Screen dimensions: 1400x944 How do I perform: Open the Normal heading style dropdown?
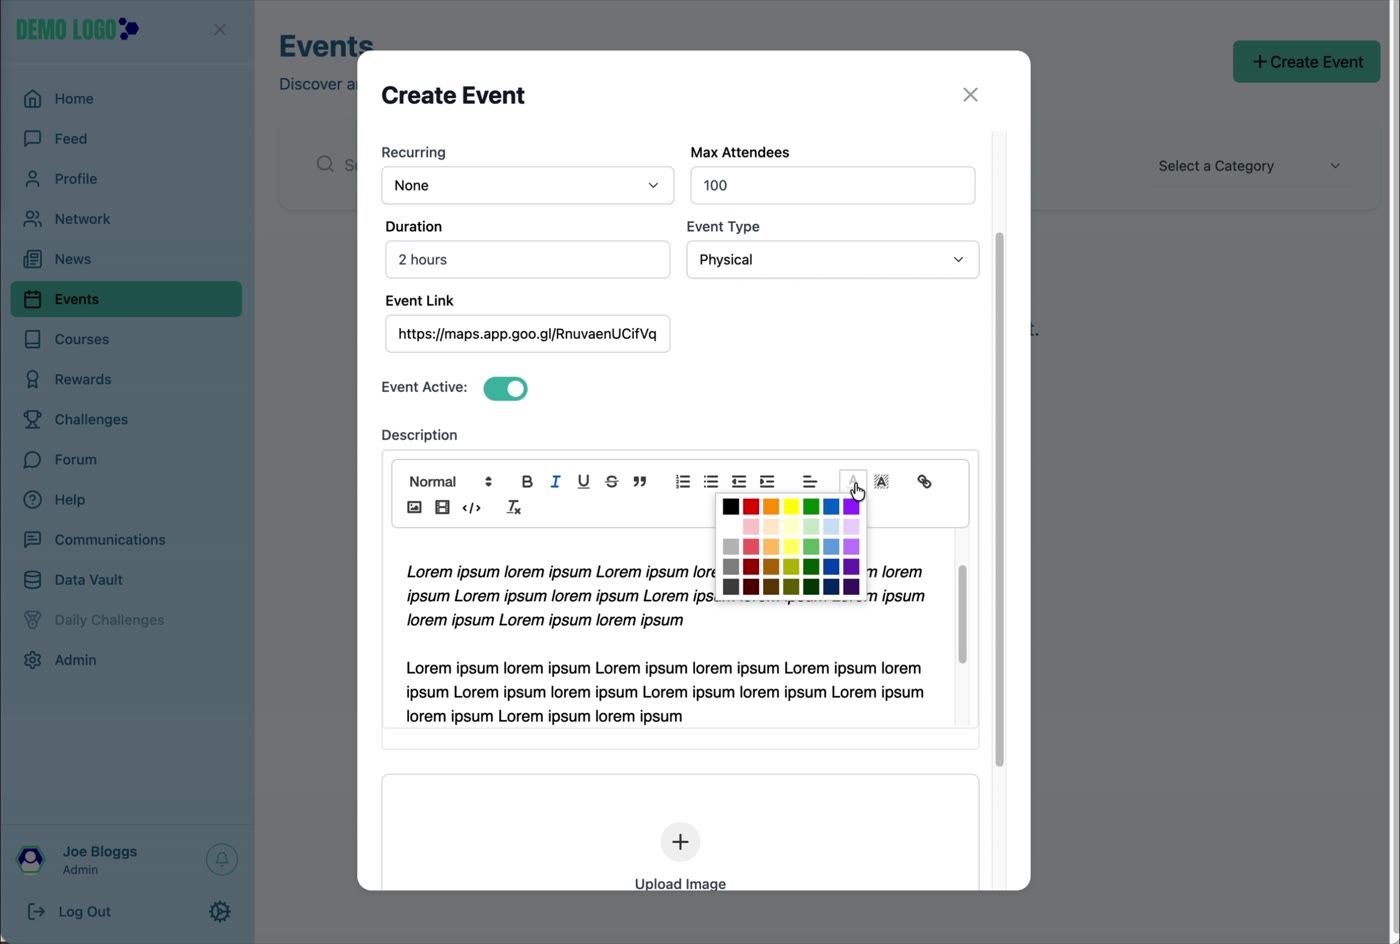point(450,482)
